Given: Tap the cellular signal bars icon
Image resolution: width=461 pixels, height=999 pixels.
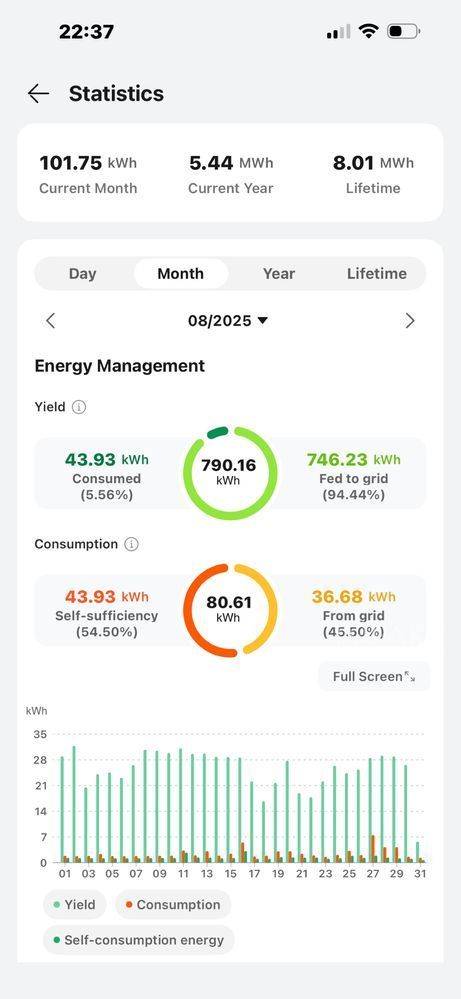Looking at the screenshot, I should point(339,31).
